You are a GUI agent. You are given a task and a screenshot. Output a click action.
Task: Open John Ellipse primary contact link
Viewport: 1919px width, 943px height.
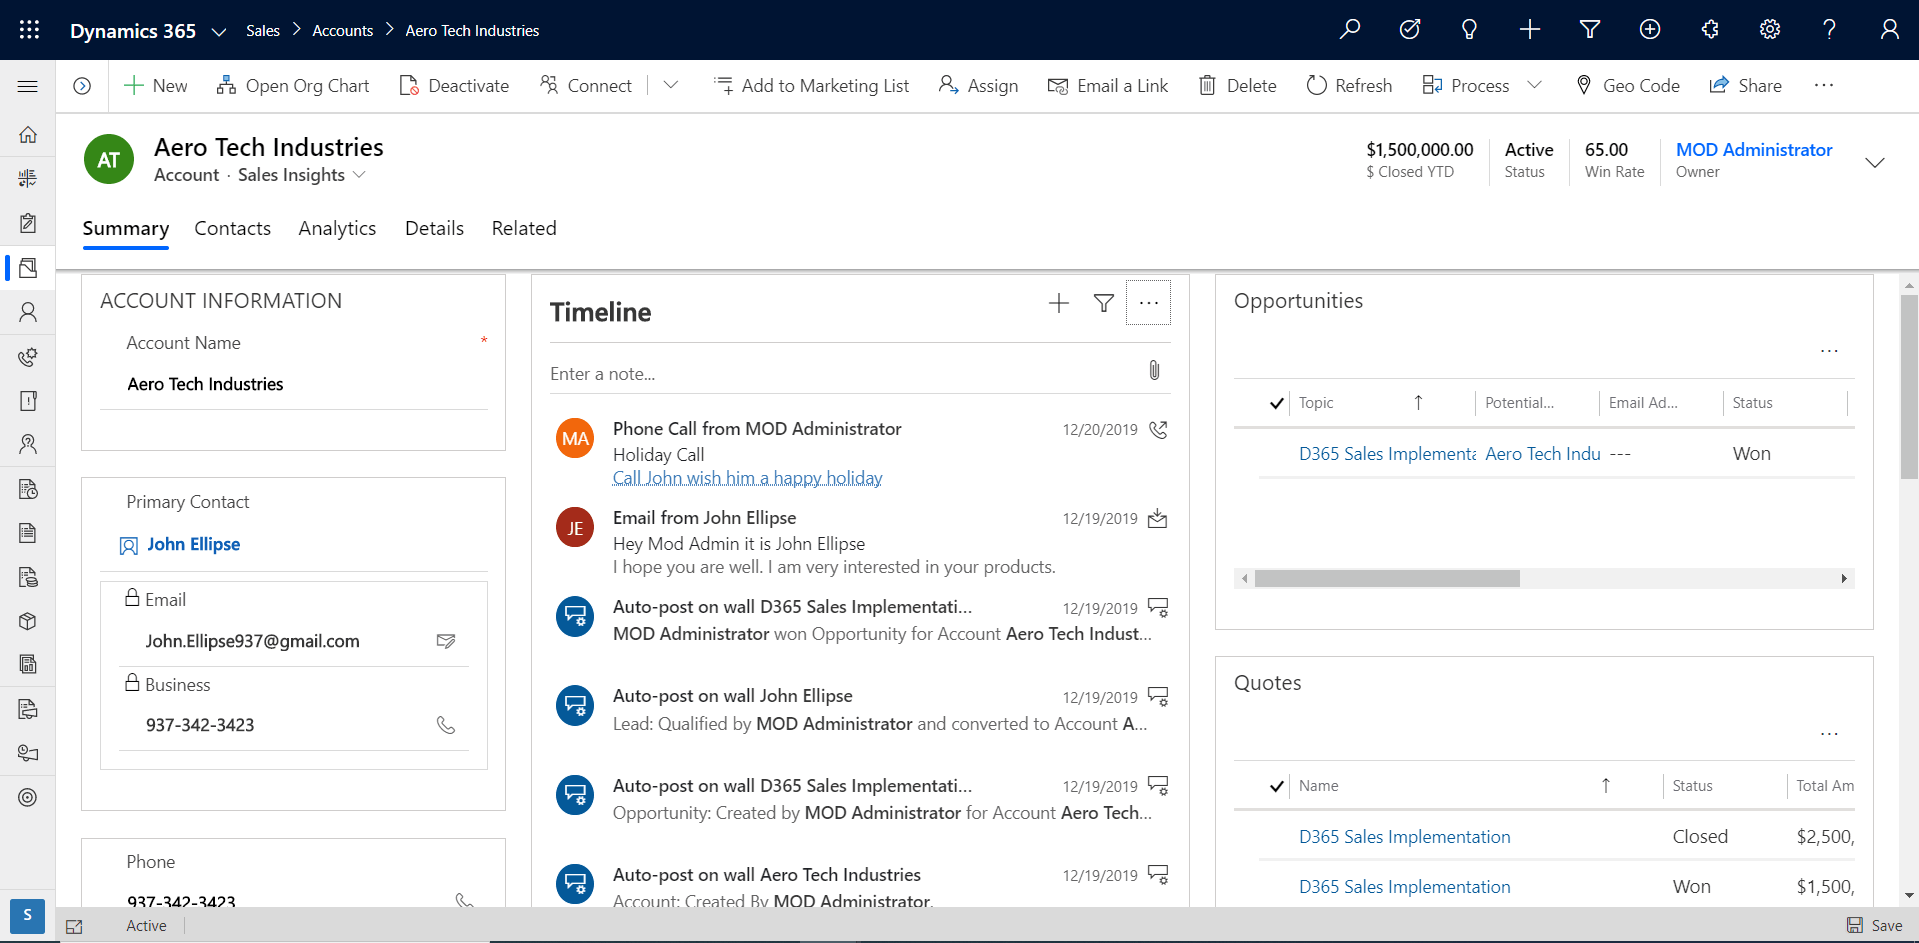[194, 544]
